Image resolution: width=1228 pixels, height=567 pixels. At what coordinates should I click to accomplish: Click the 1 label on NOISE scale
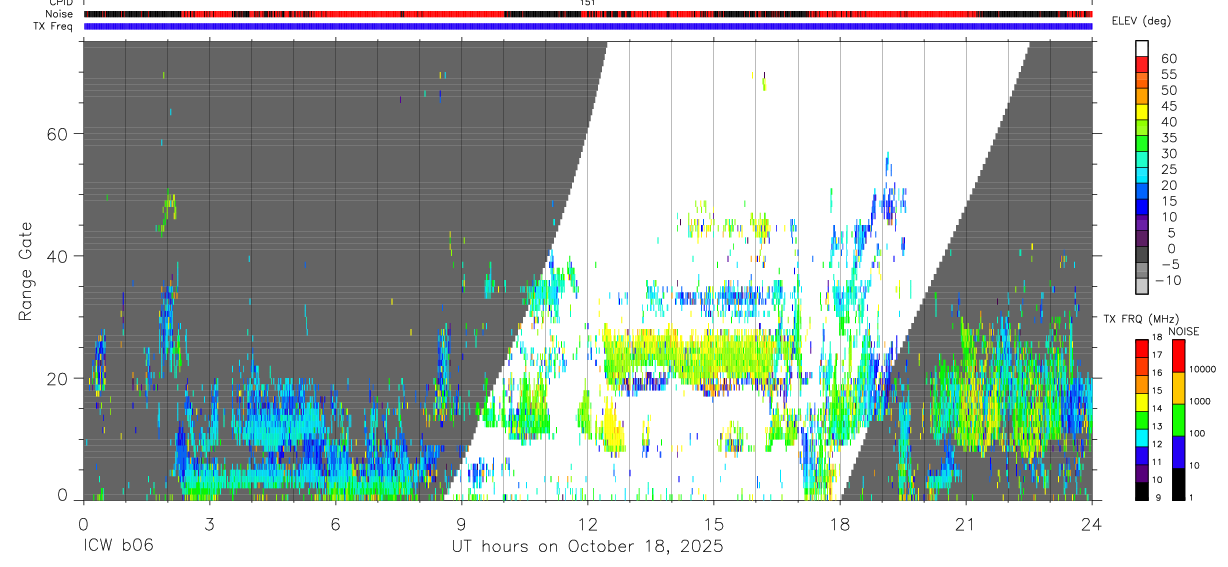point(1191,498)
